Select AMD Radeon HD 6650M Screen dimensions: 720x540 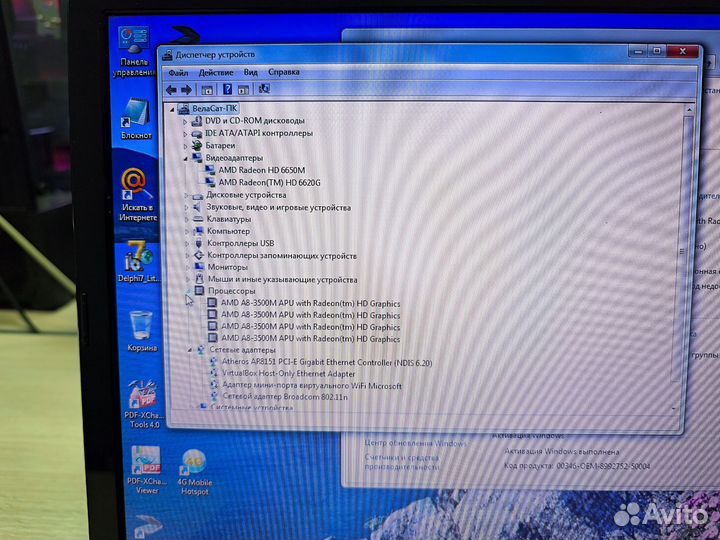click(x=262, y=170)
